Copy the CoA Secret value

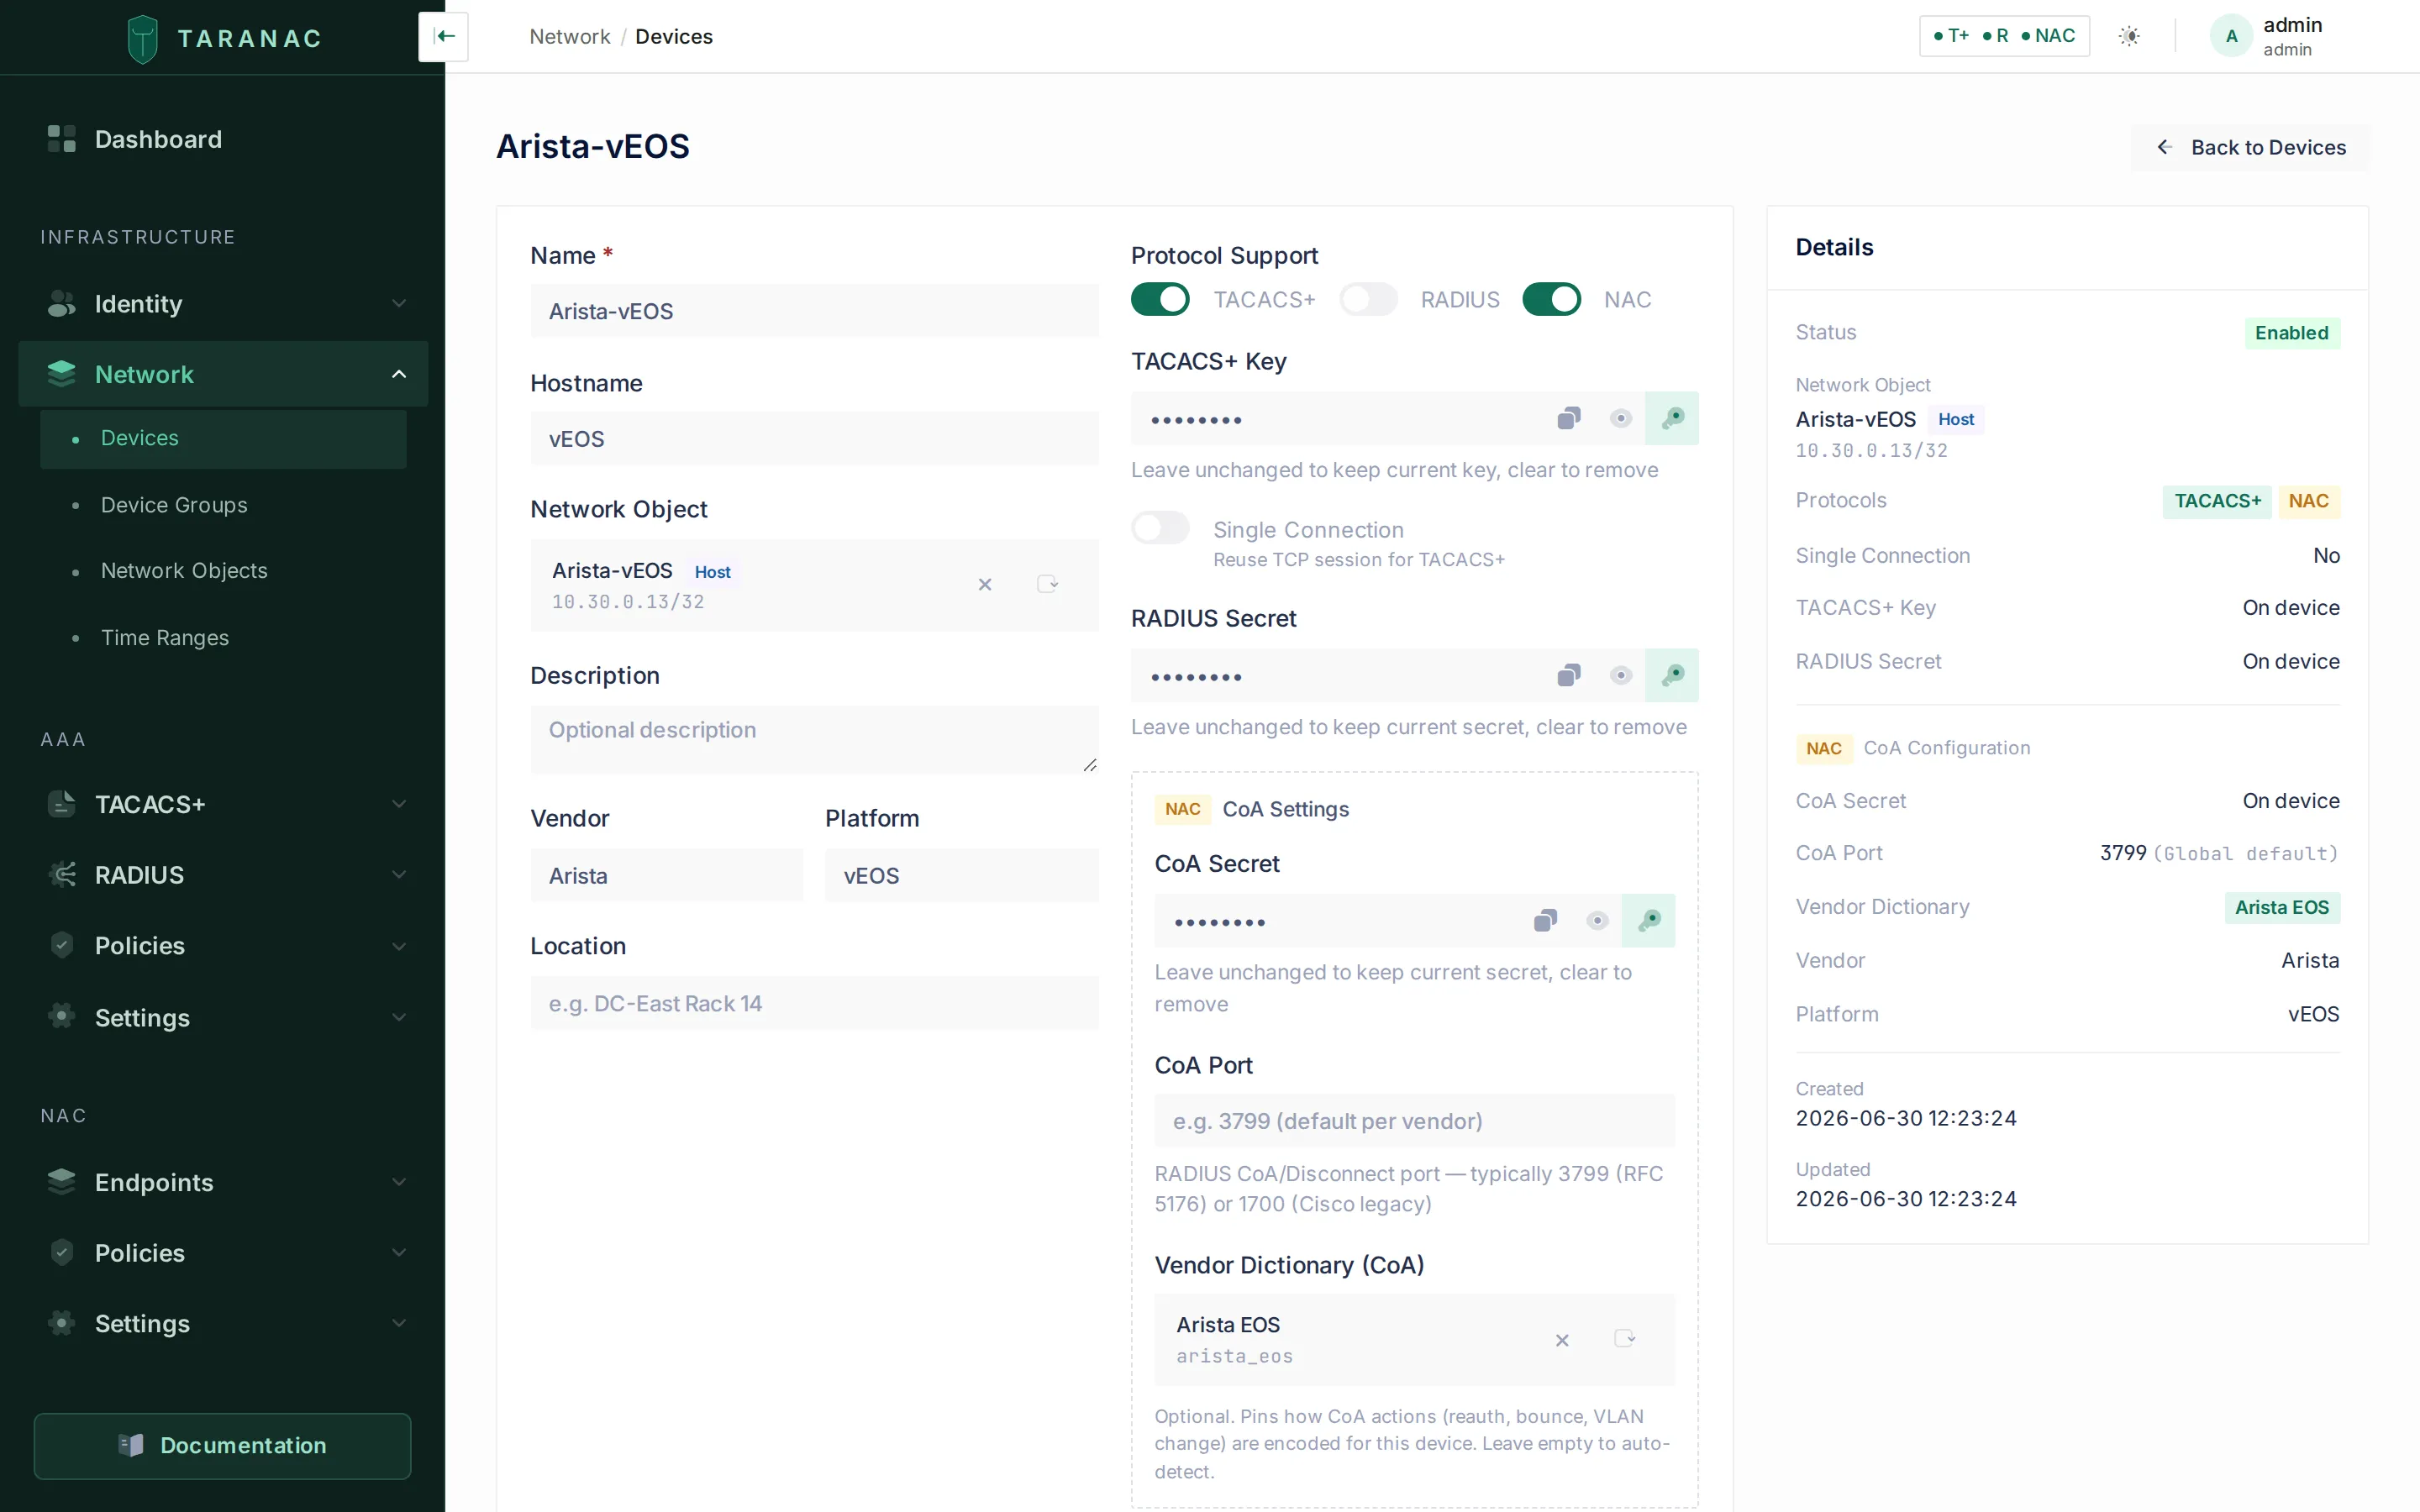click(x=1545, y=920)
